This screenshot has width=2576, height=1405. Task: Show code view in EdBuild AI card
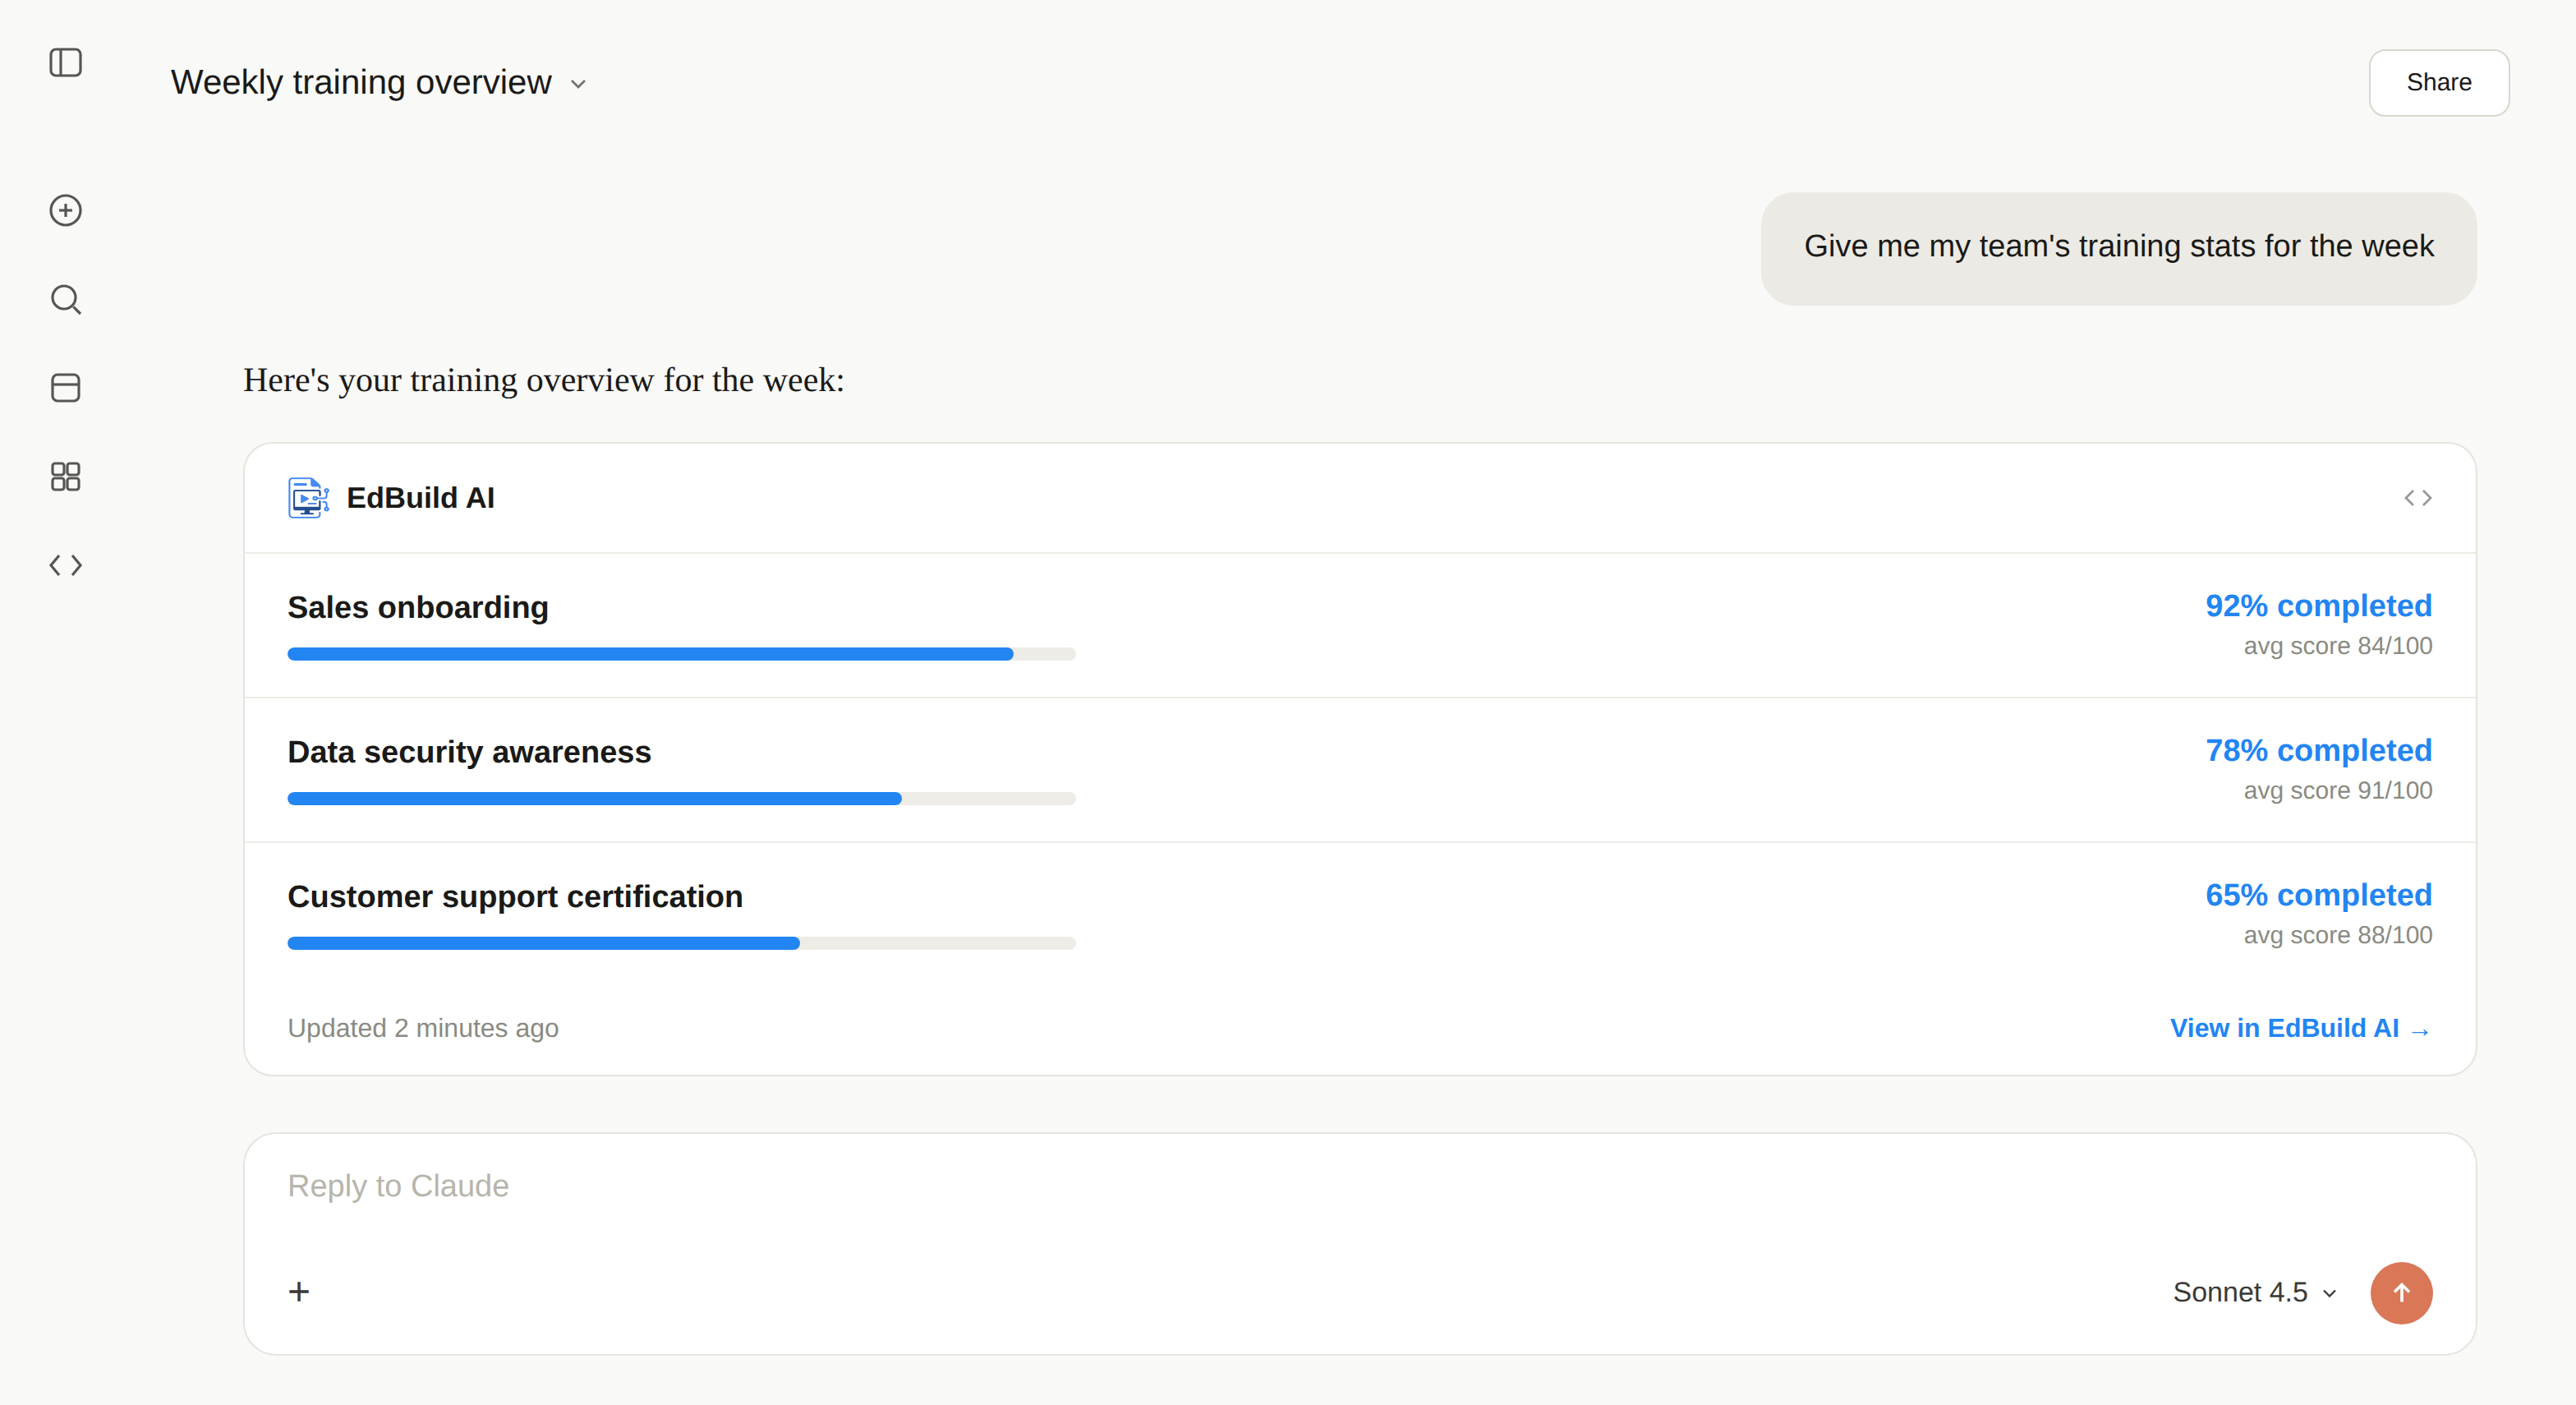tap(2417, 498)
